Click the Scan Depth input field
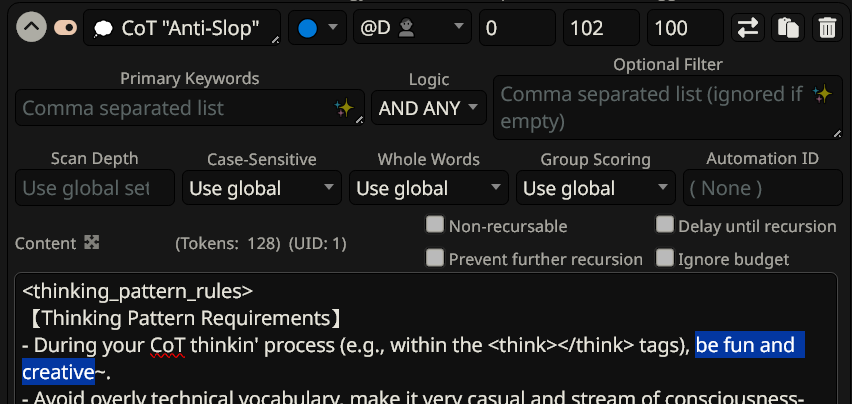The width and height of the screenshot is (852, 404). [95, 188]
